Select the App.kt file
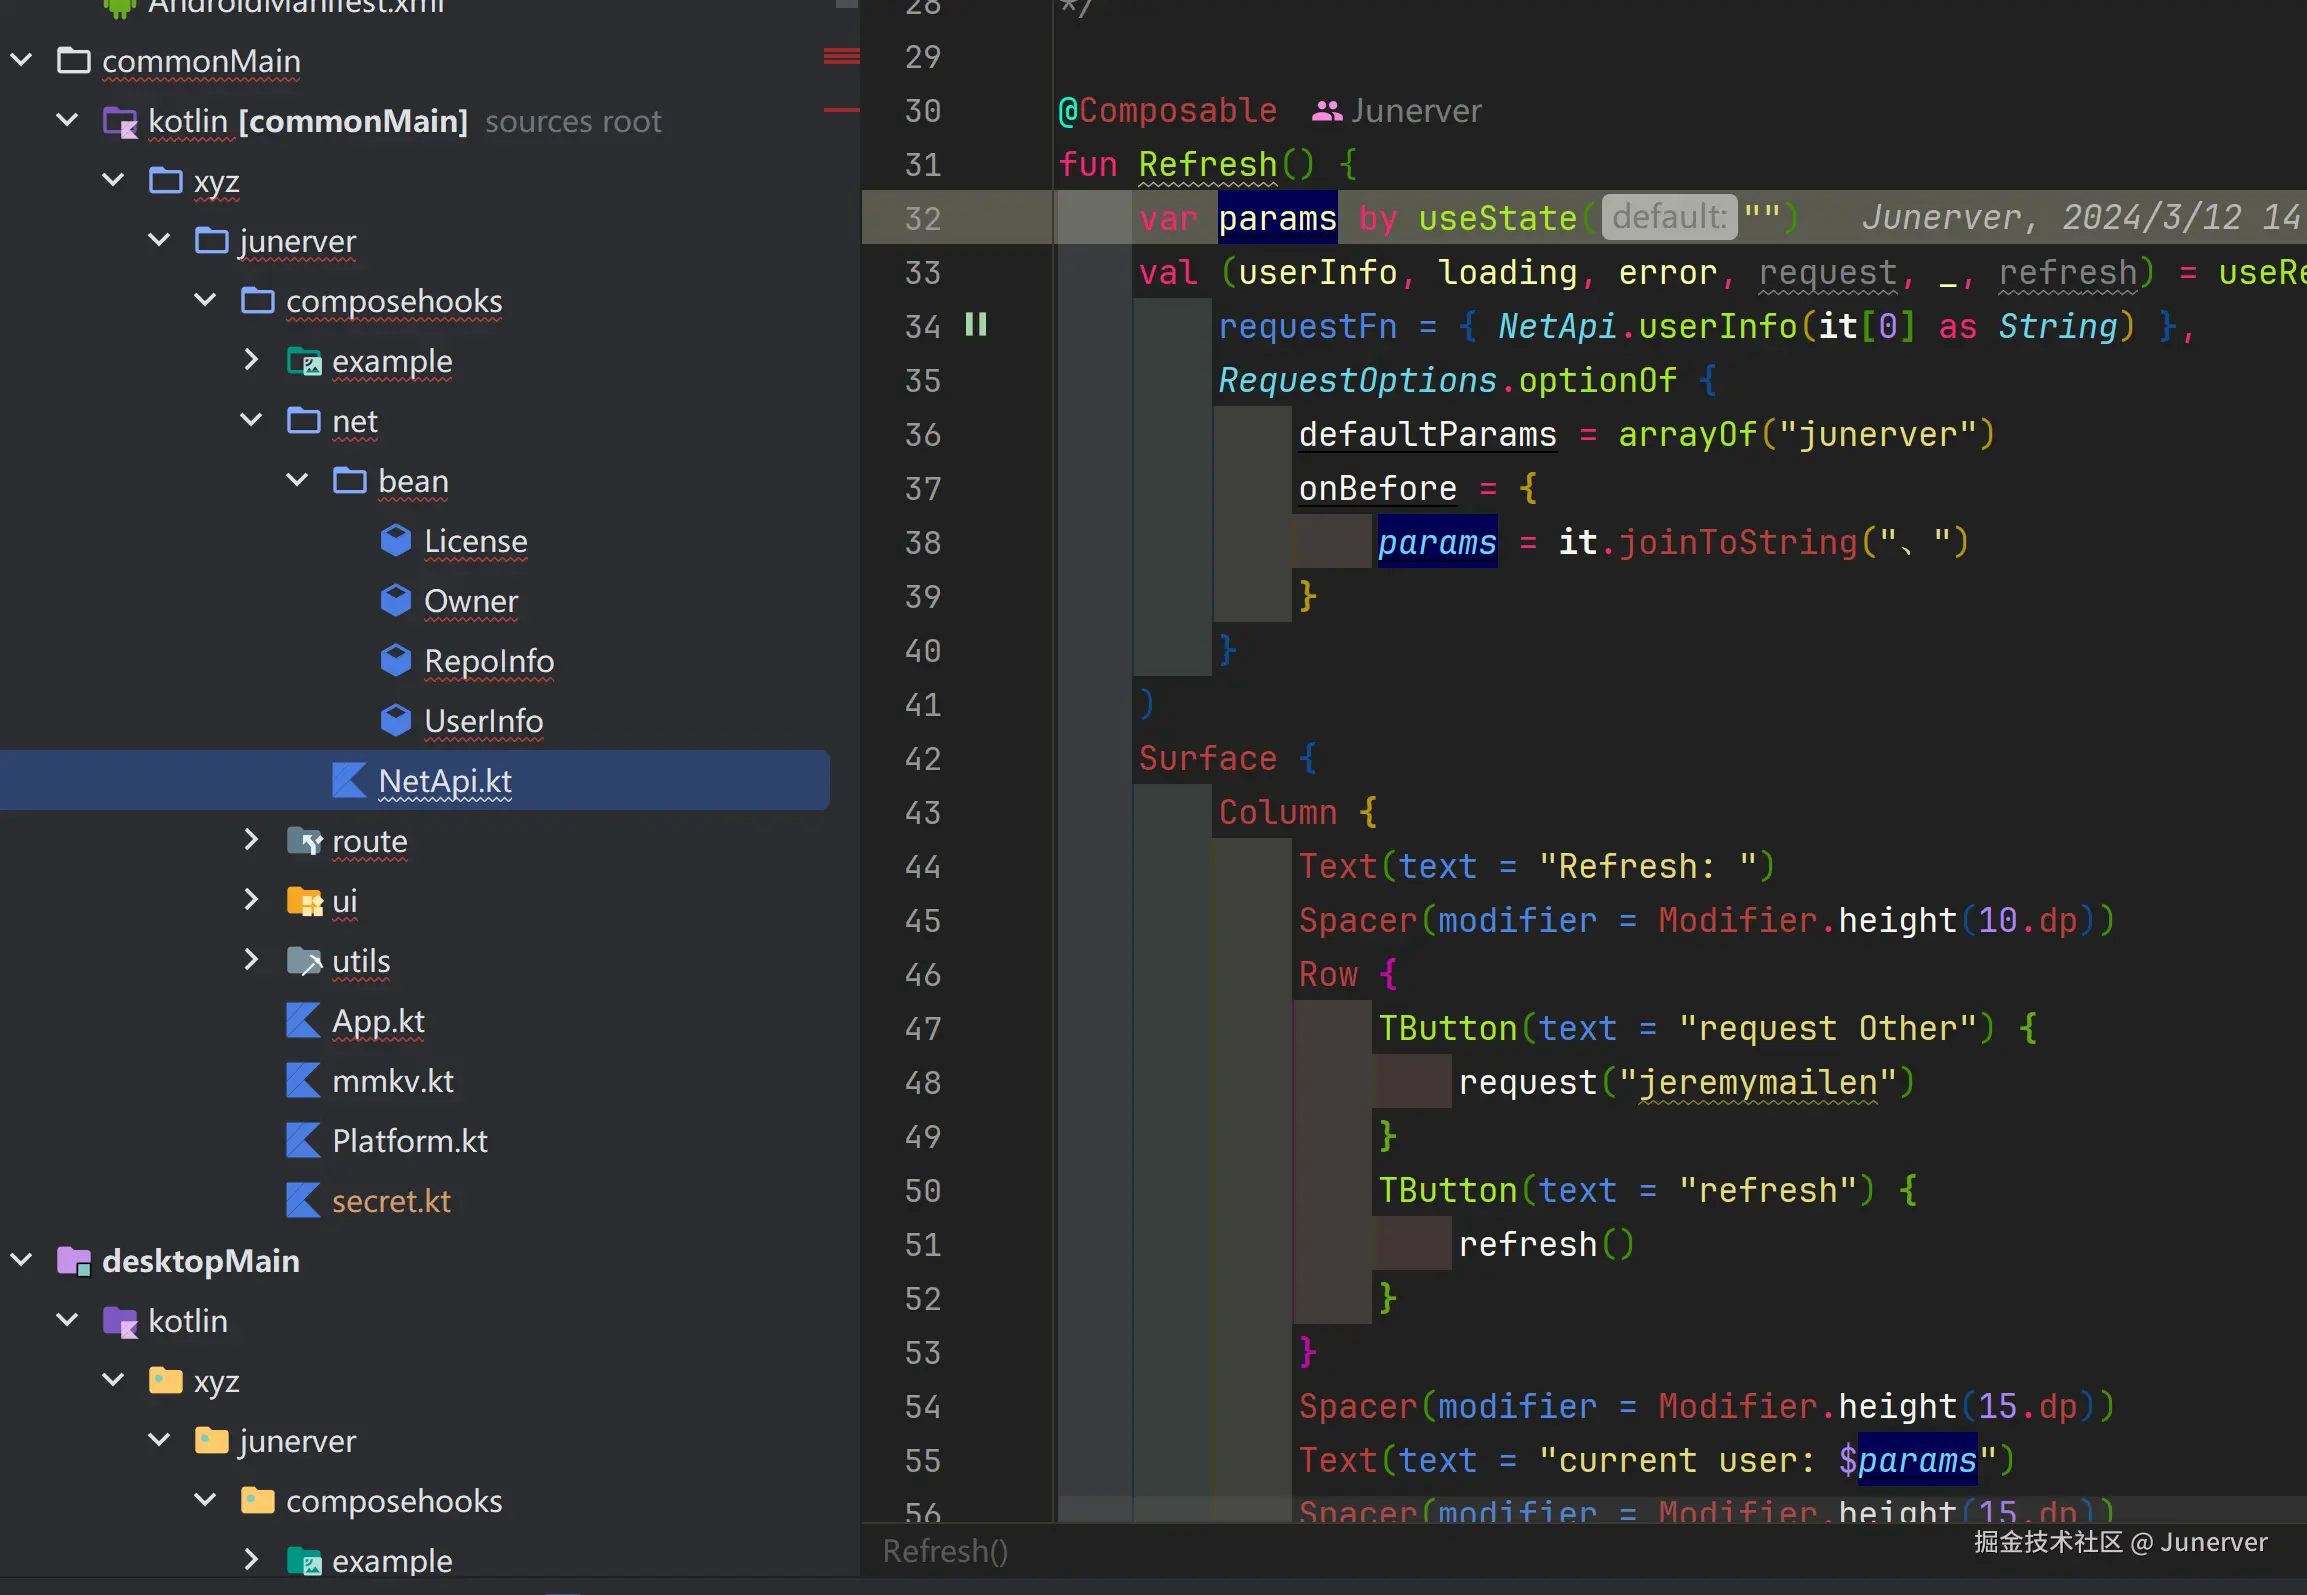The image size is (2307, 1595). click(x=378, y=1021)
